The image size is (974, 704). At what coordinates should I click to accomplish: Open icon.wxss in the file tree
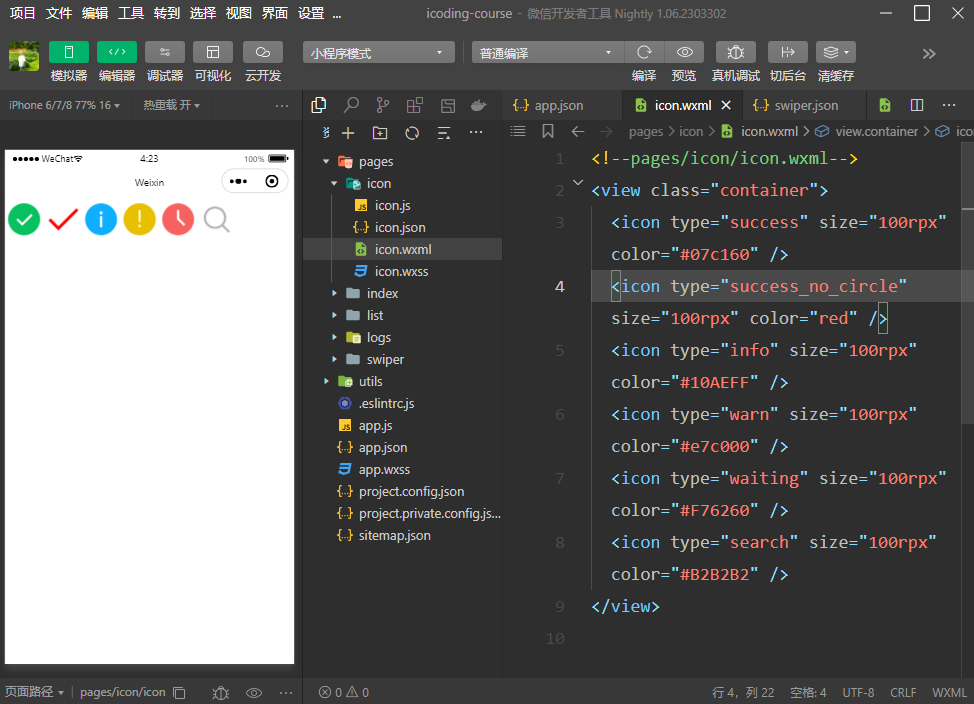401,272
